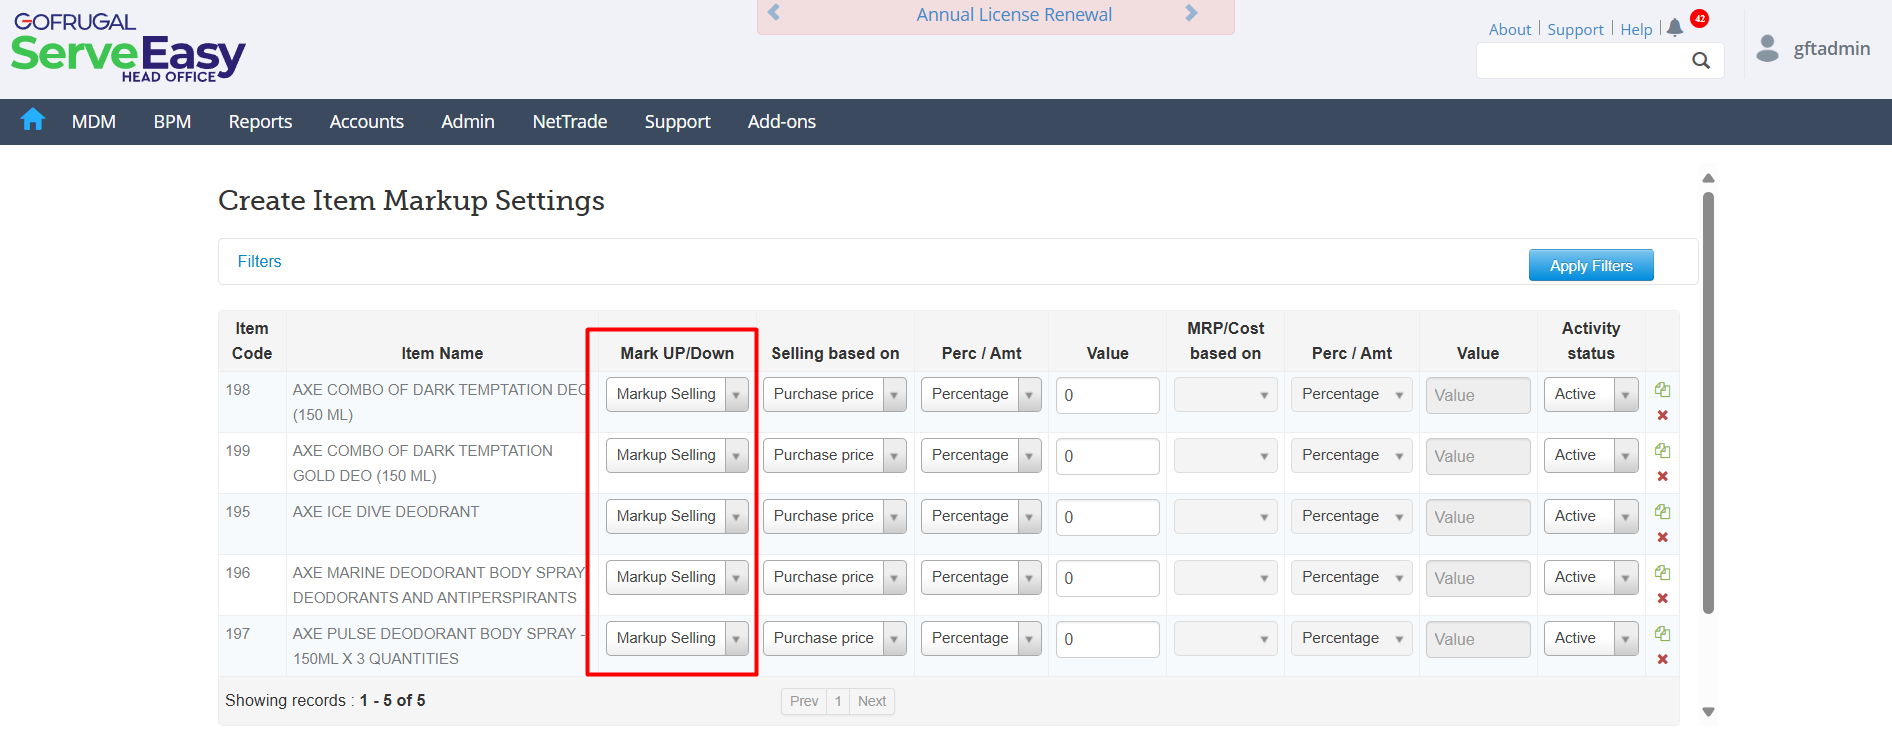Screen dimensions: 1892x737
Task: Click the page scrollbar down arrow
Action: (1708, 712)
